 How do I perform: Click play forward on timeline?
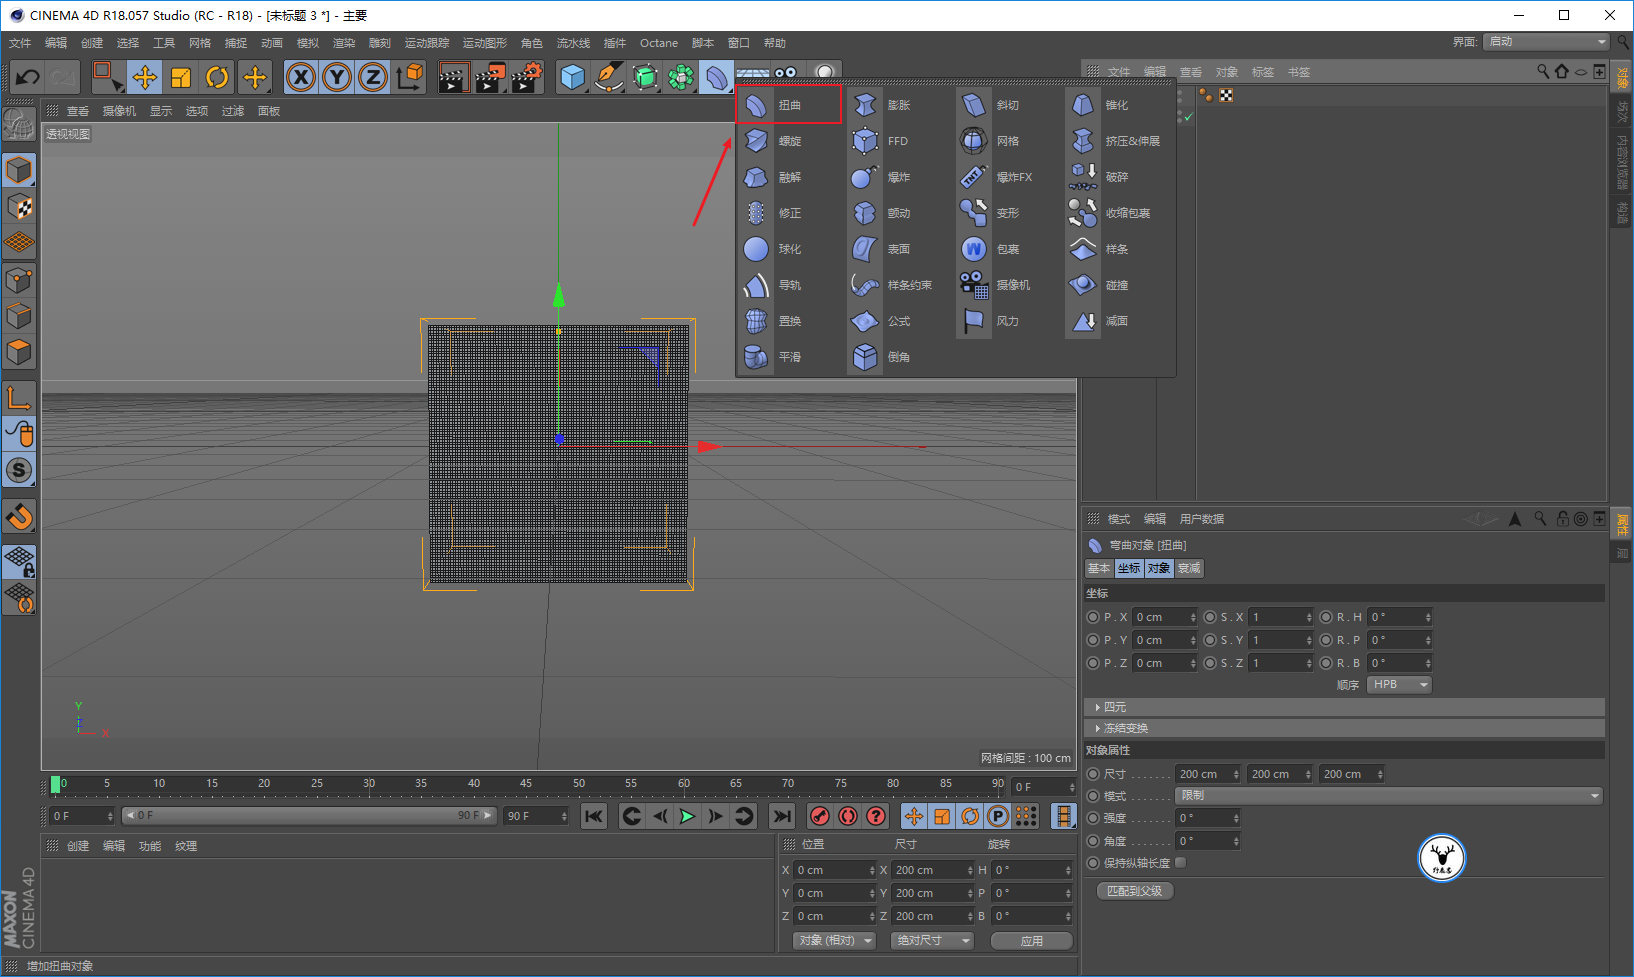(x=687, y=816)
